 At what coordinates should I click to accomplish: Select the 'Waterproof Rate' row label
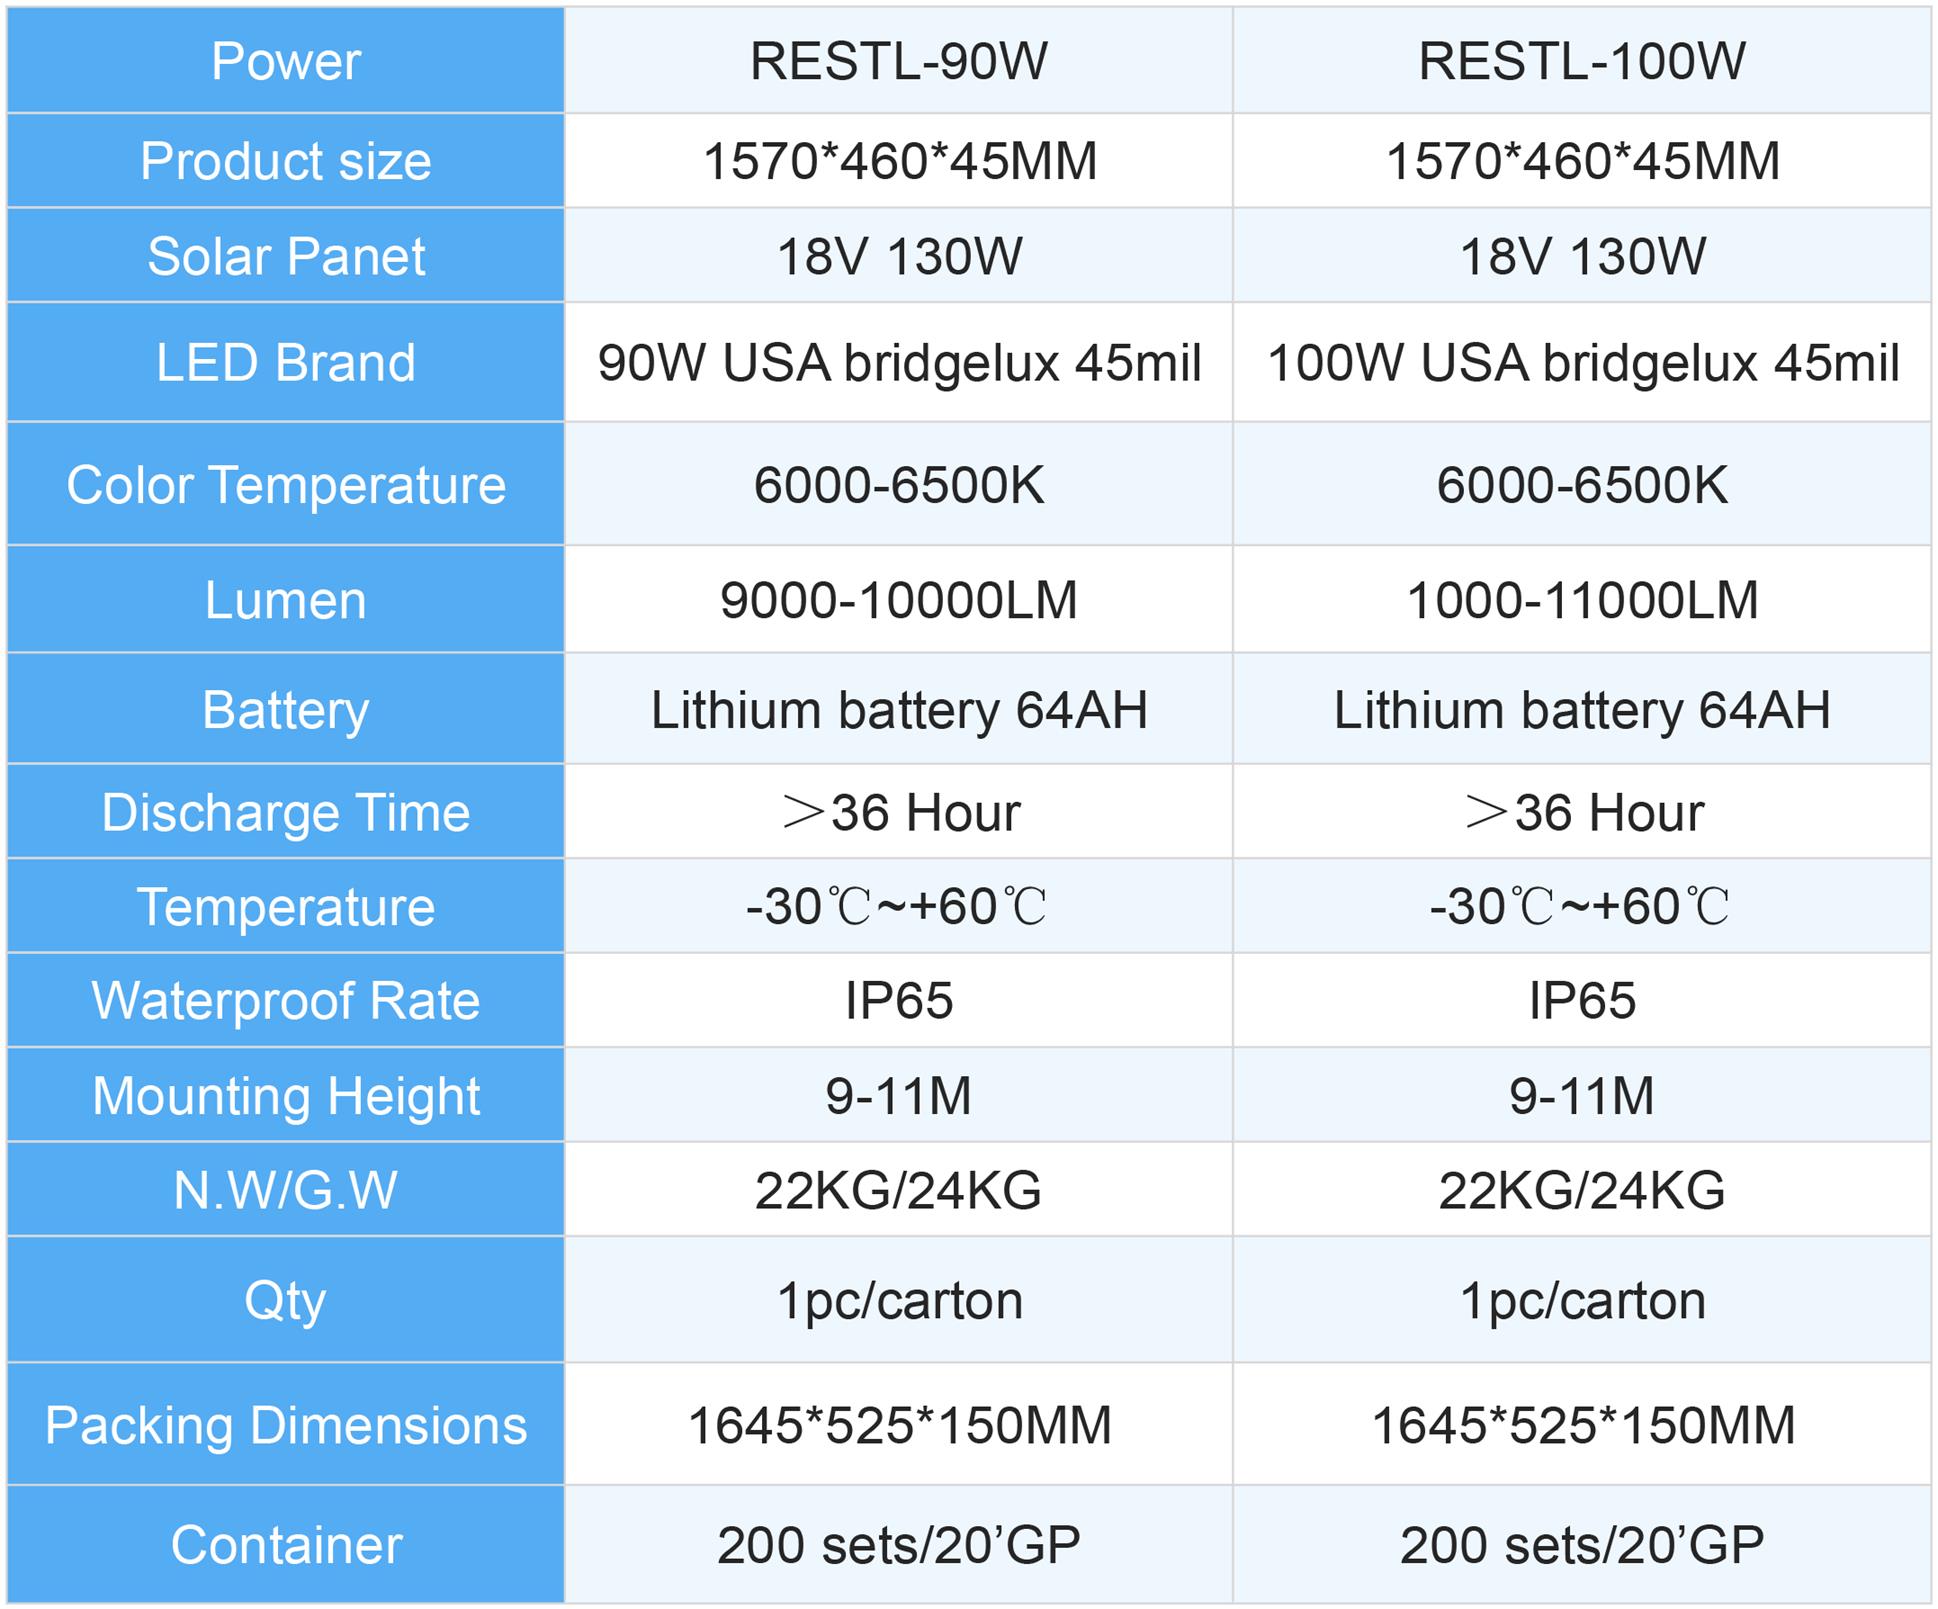pyautogui.click(x=286, y=1000)
